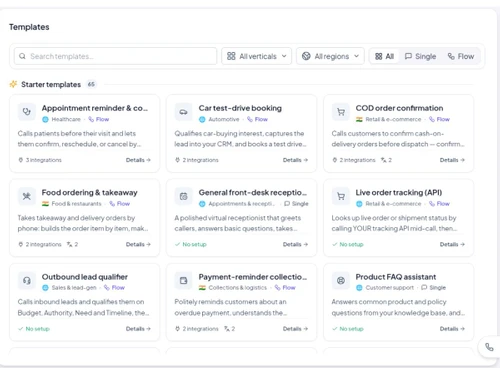
Task: Select the All filter tab
Action: (x=384, y=56)
